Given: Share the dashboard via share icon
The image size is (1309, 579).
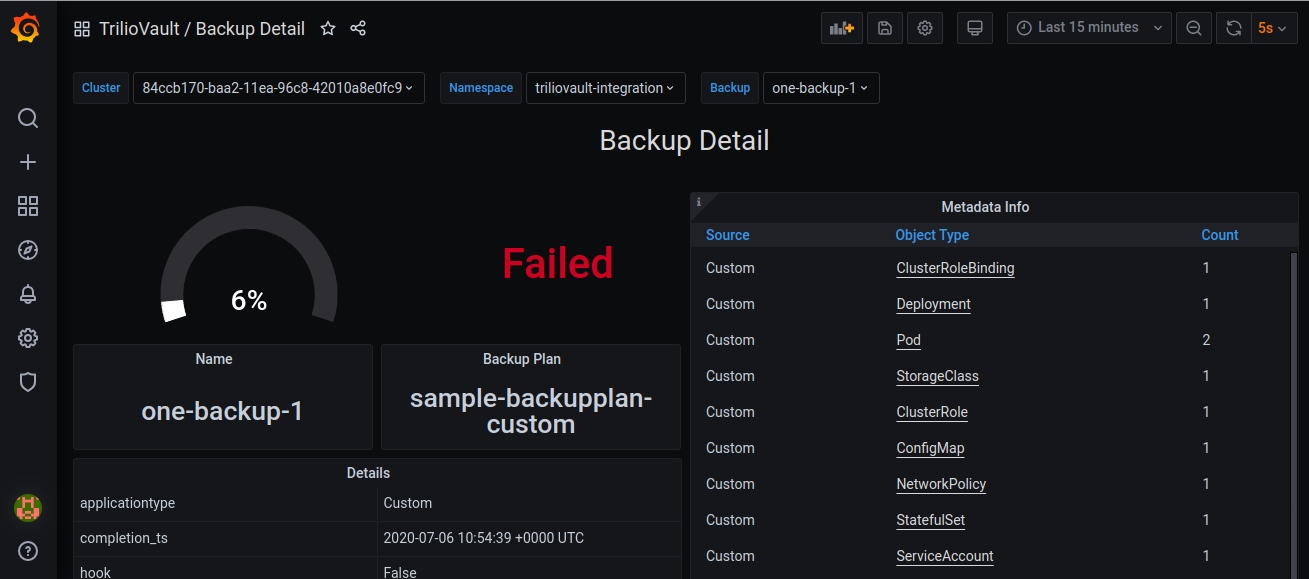Looking at the screenshot, I should (x=358, y=29).
